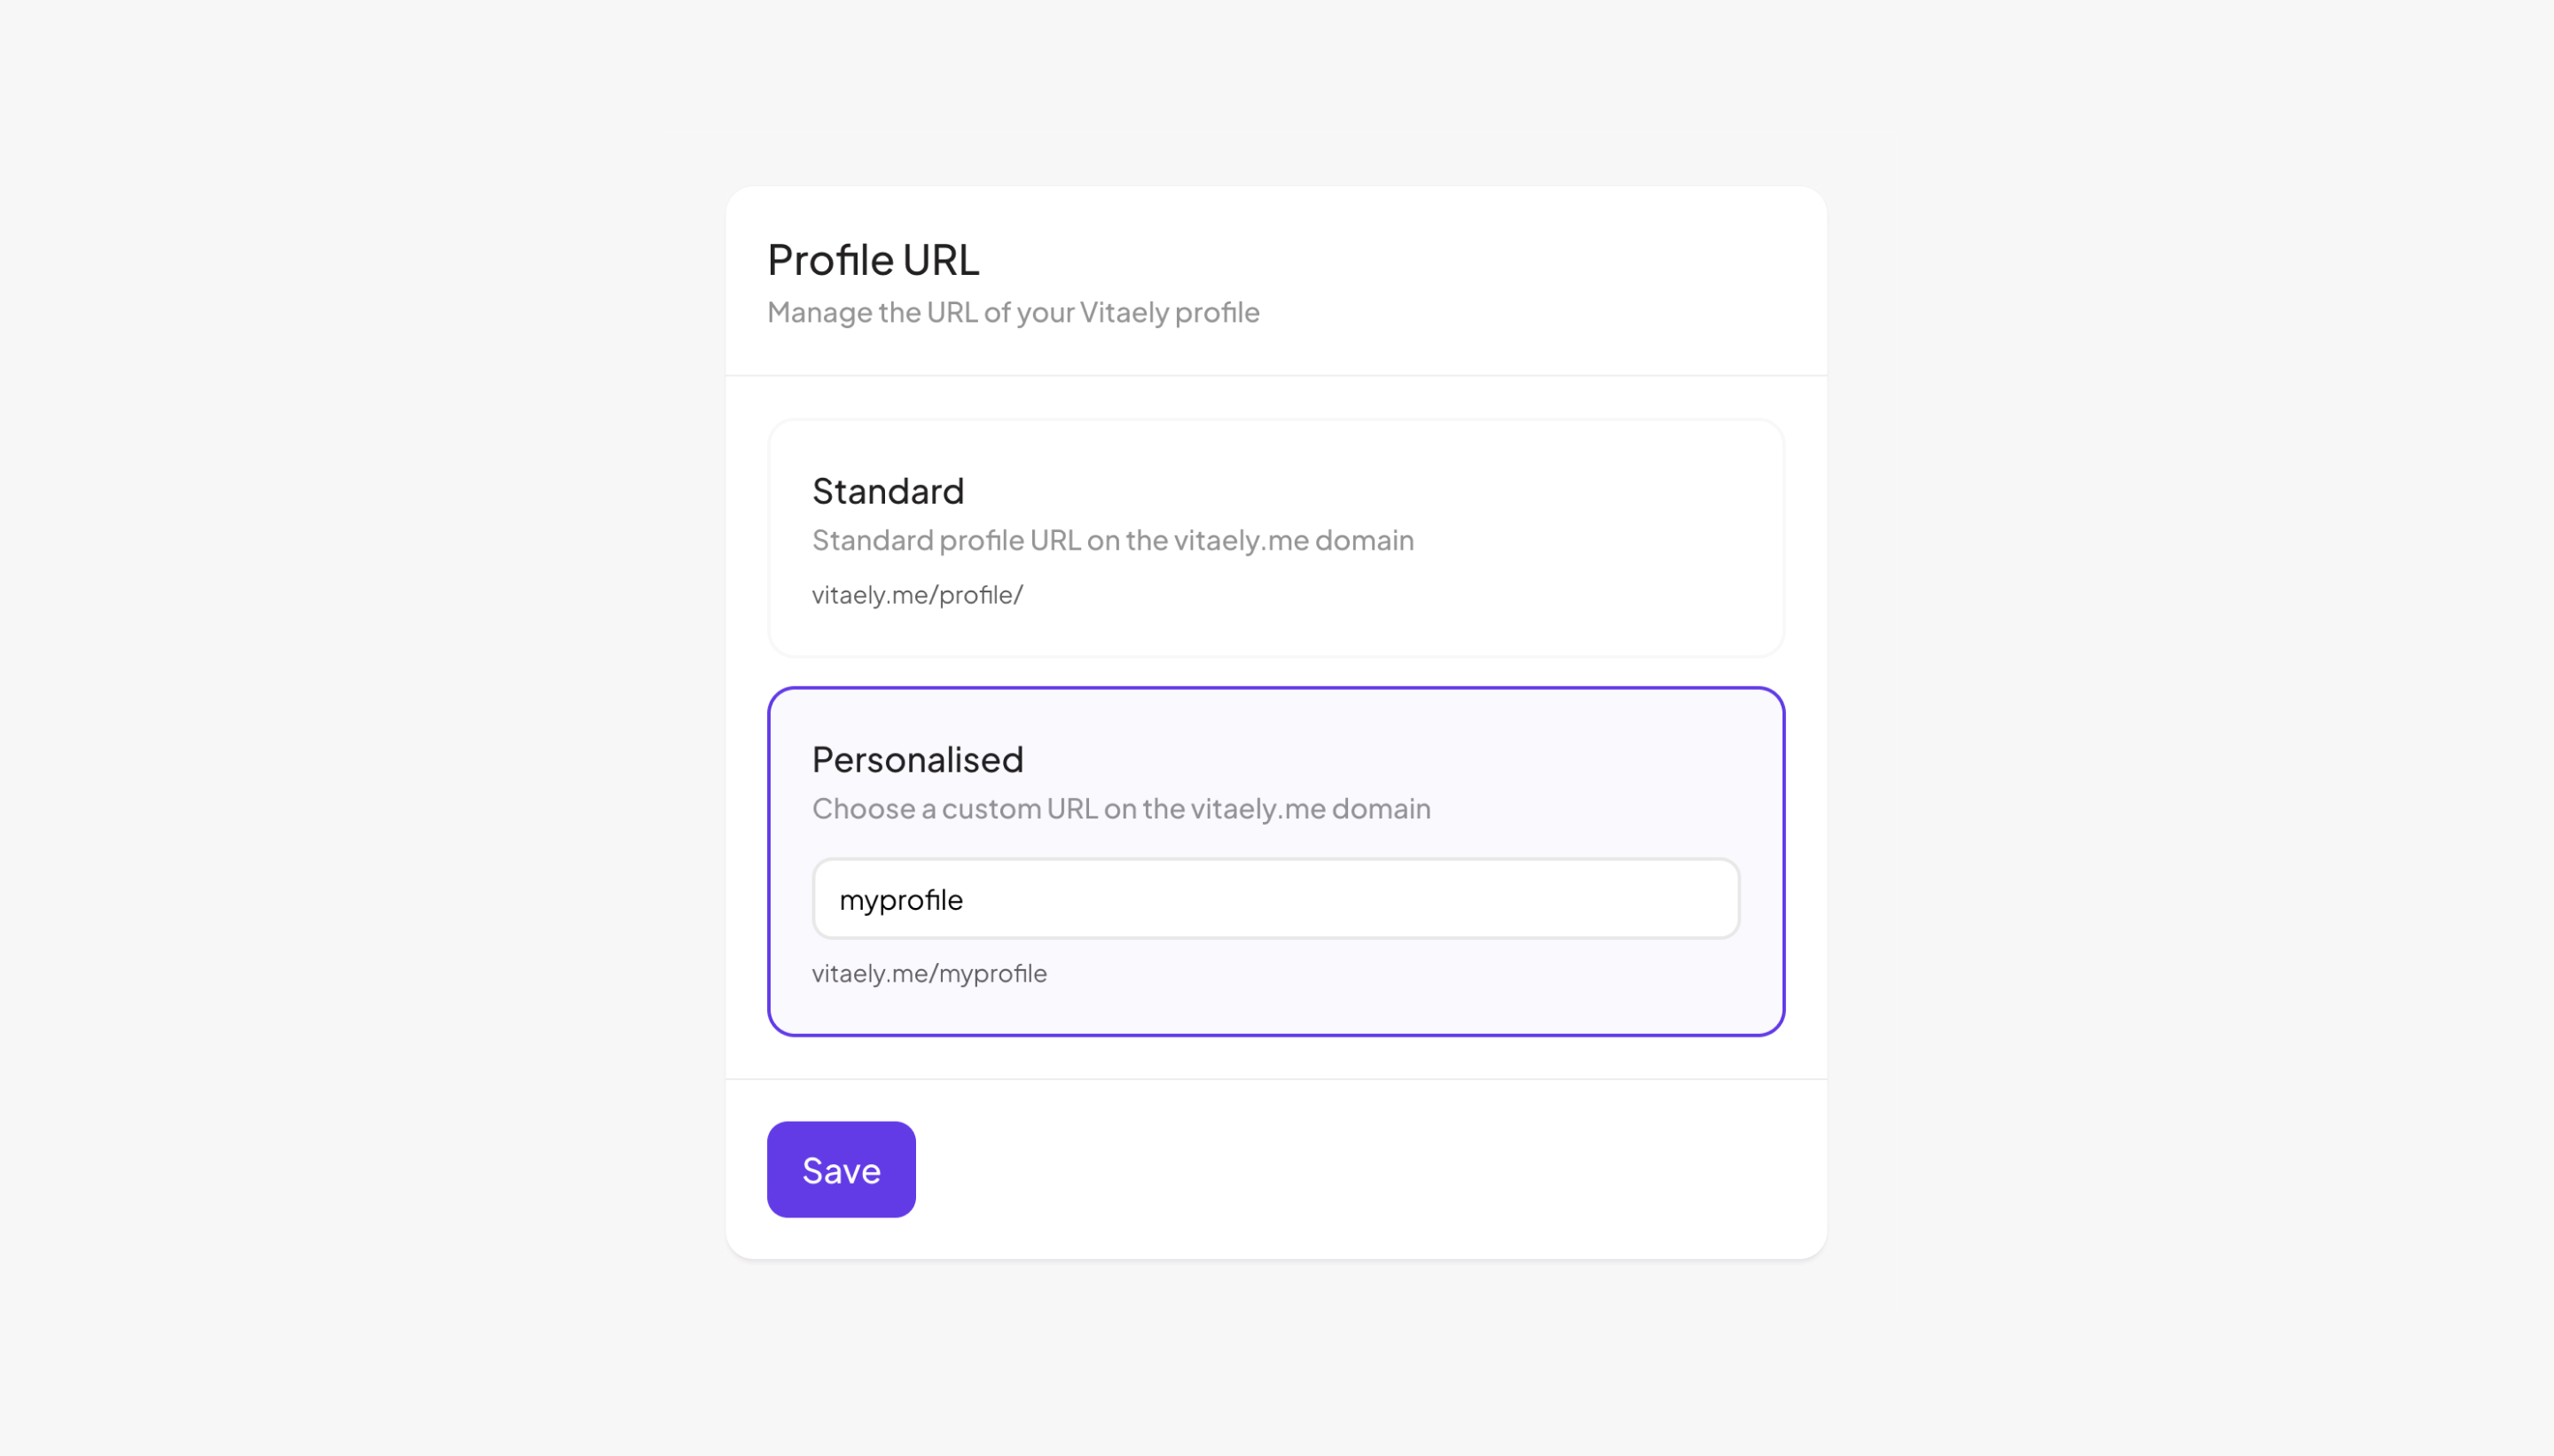This screenshot has width=2554, height=1456.
Task: Click inside the custom URL input field
Action: tap(1274, 898)
